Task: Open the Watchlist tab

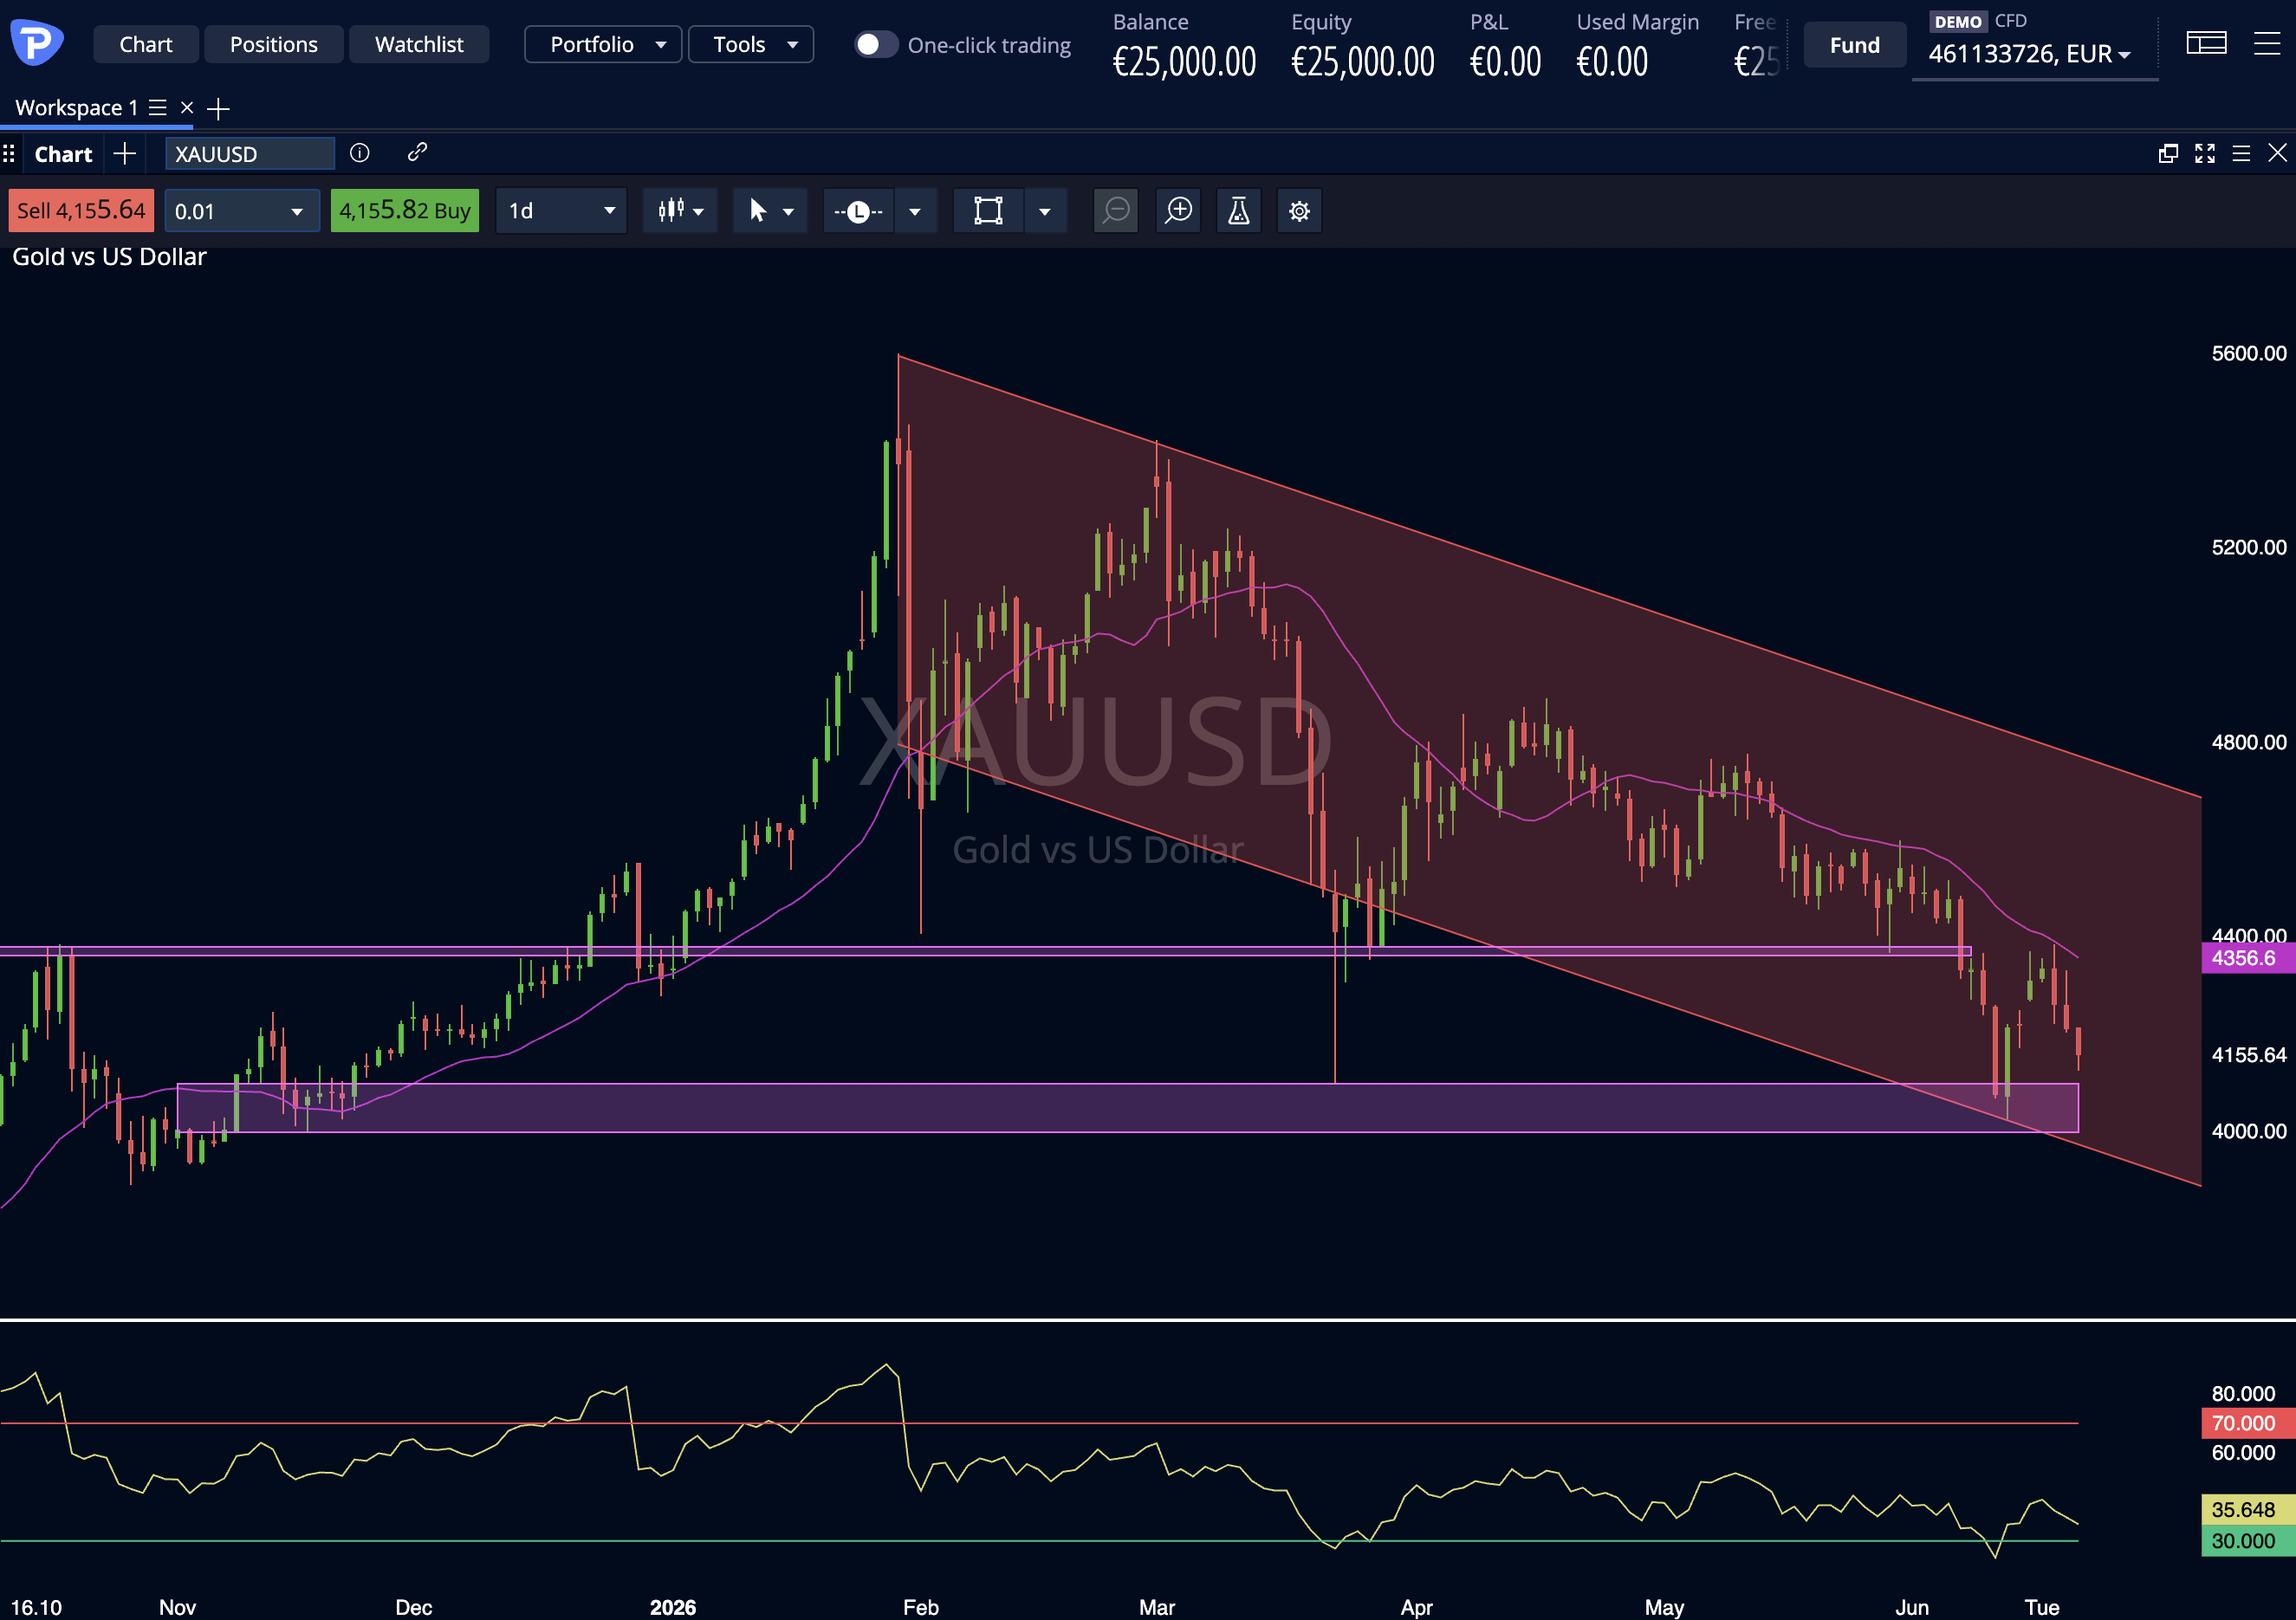Action: [419, 44]
